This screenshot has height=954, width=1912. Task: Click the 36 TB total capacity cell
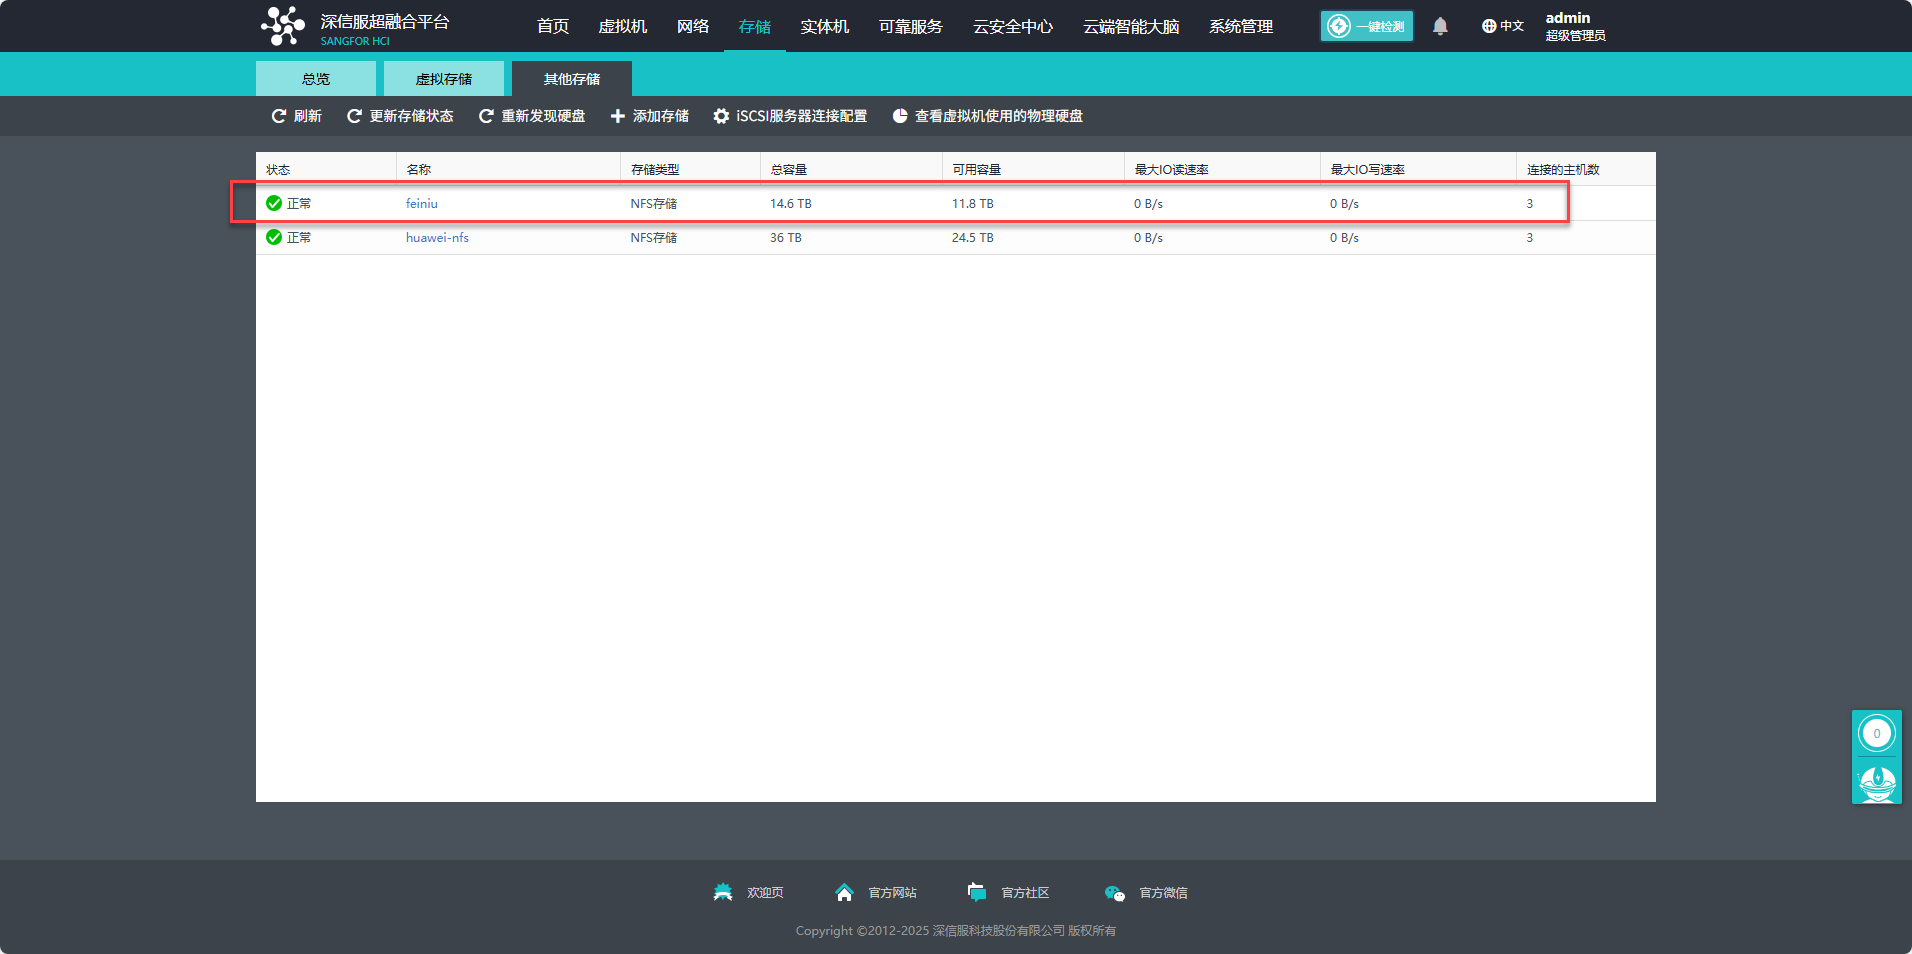(786, 237)
